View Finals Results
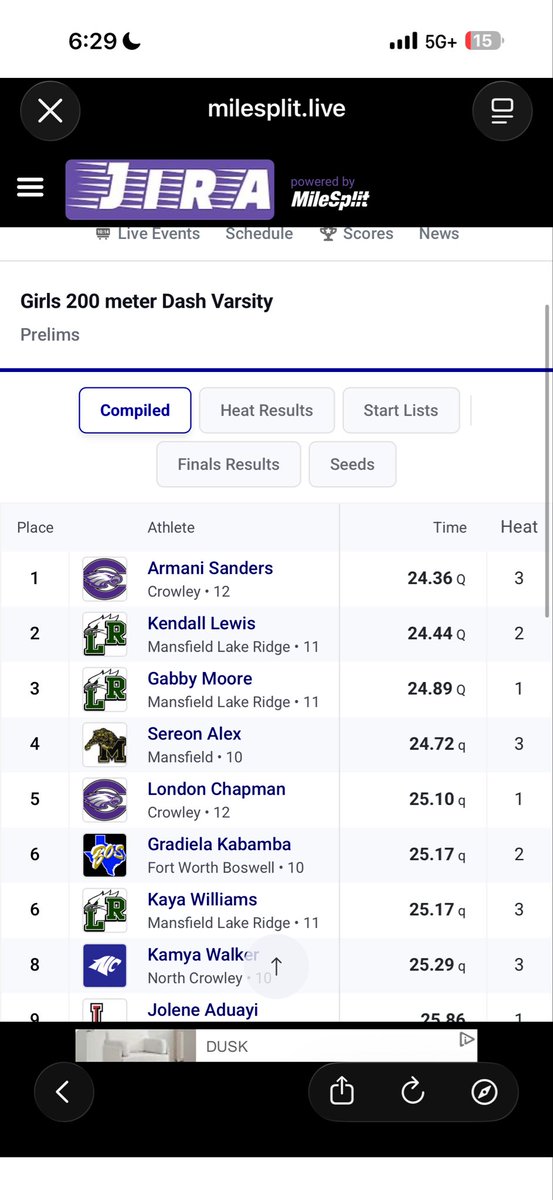553x1200 pixels. pyautogui.click(x=228, y=464)
